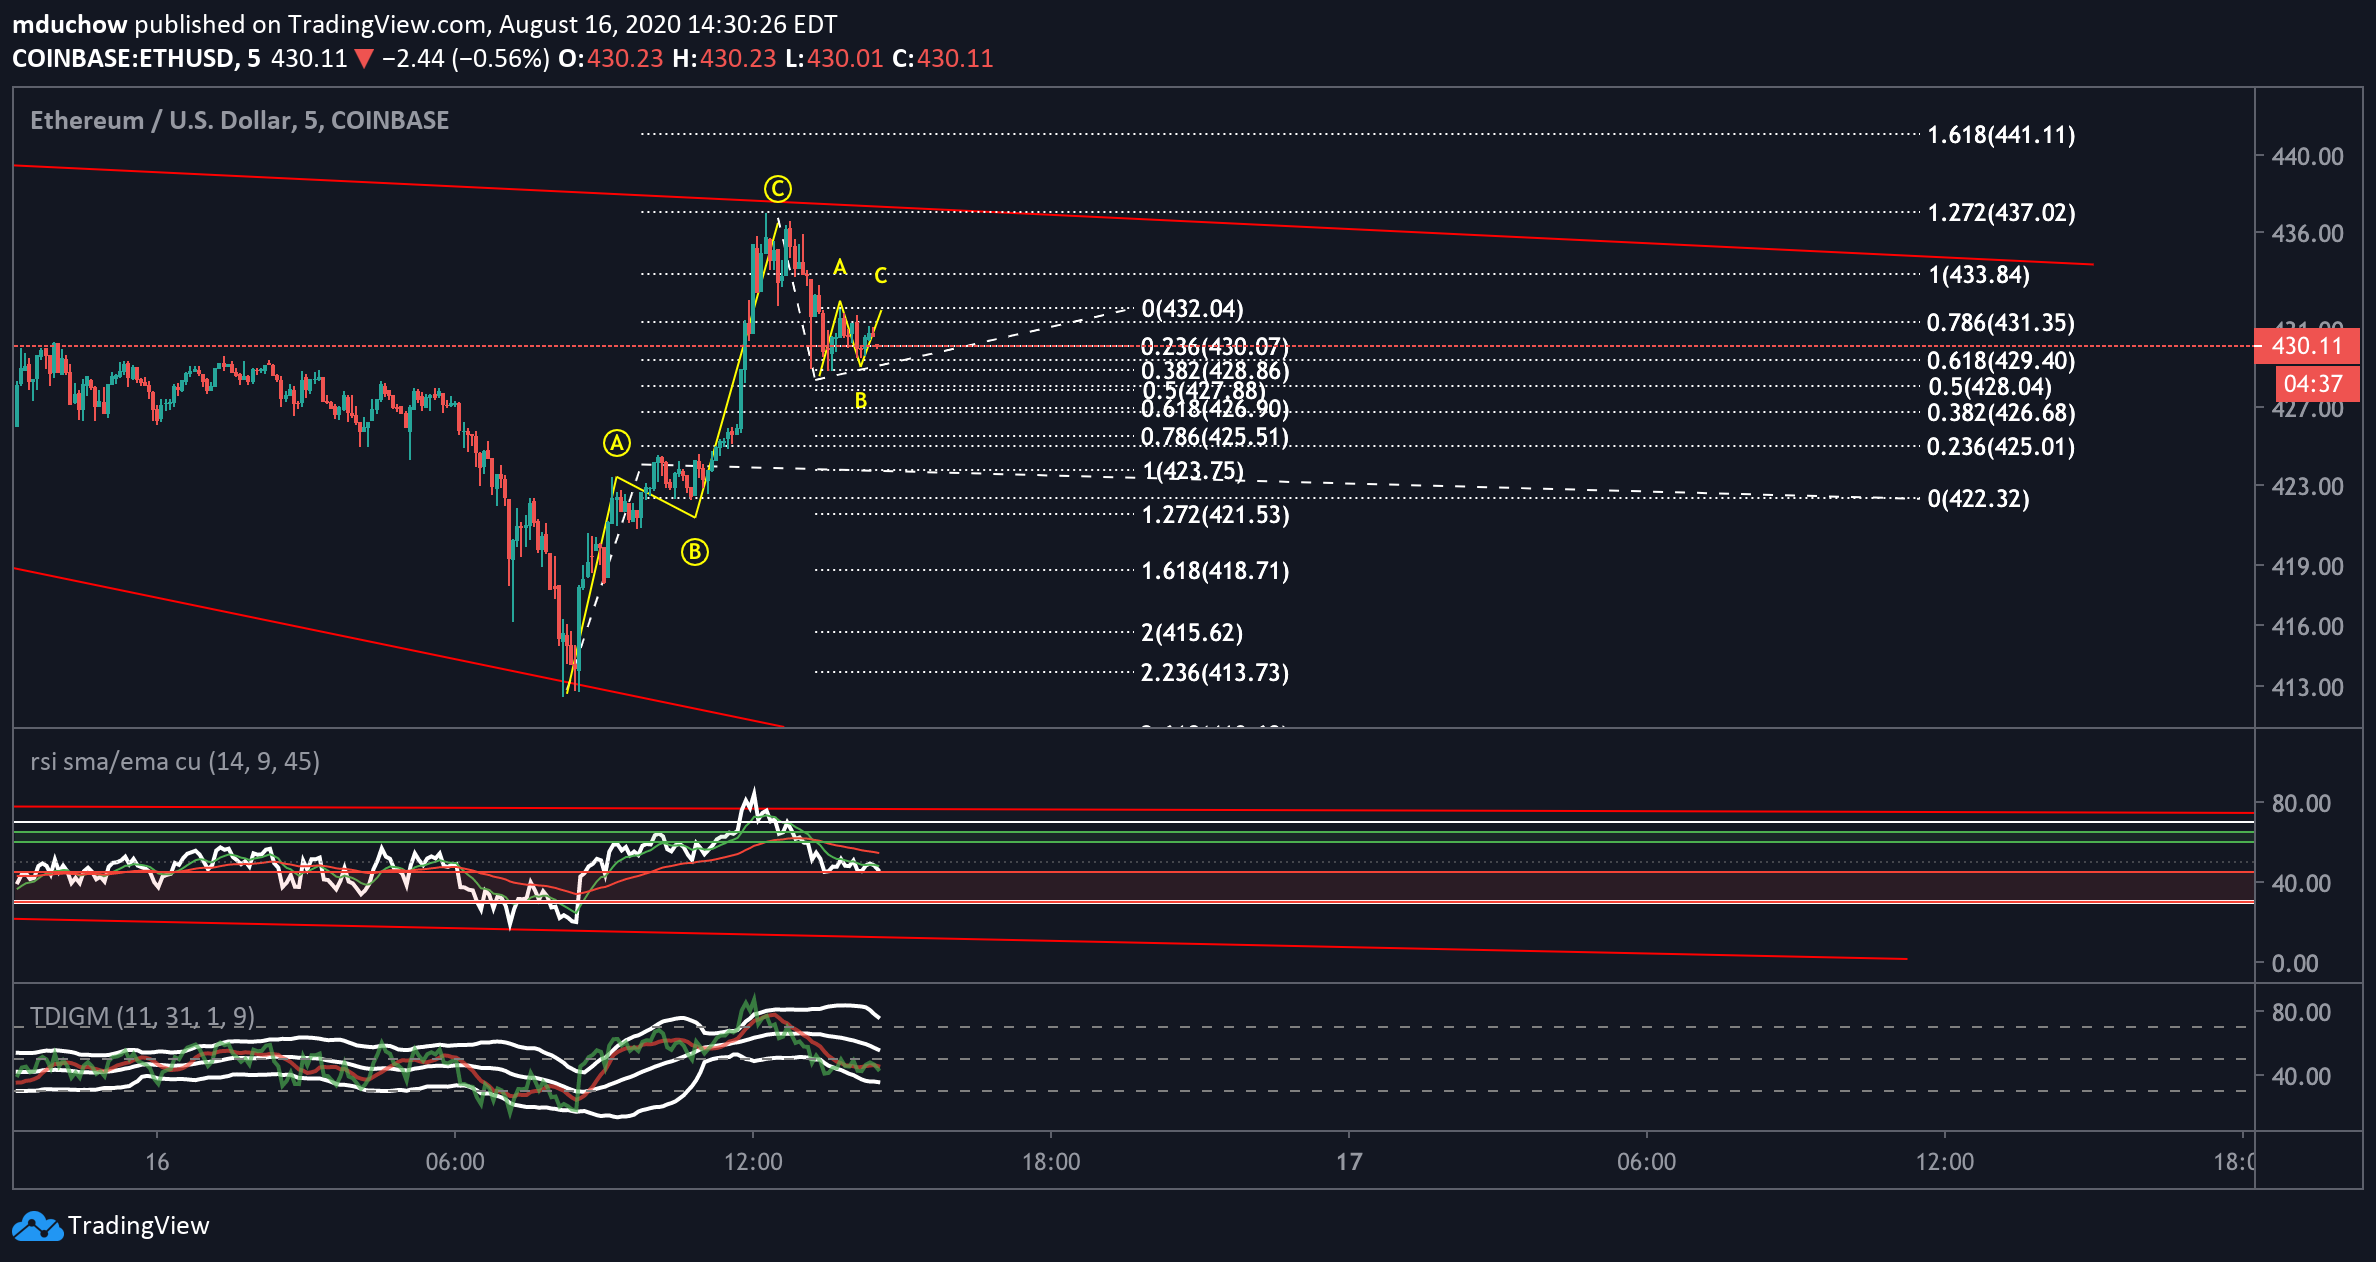
Task: Click the 436.00 price scale label
Action: [2308, 234]
